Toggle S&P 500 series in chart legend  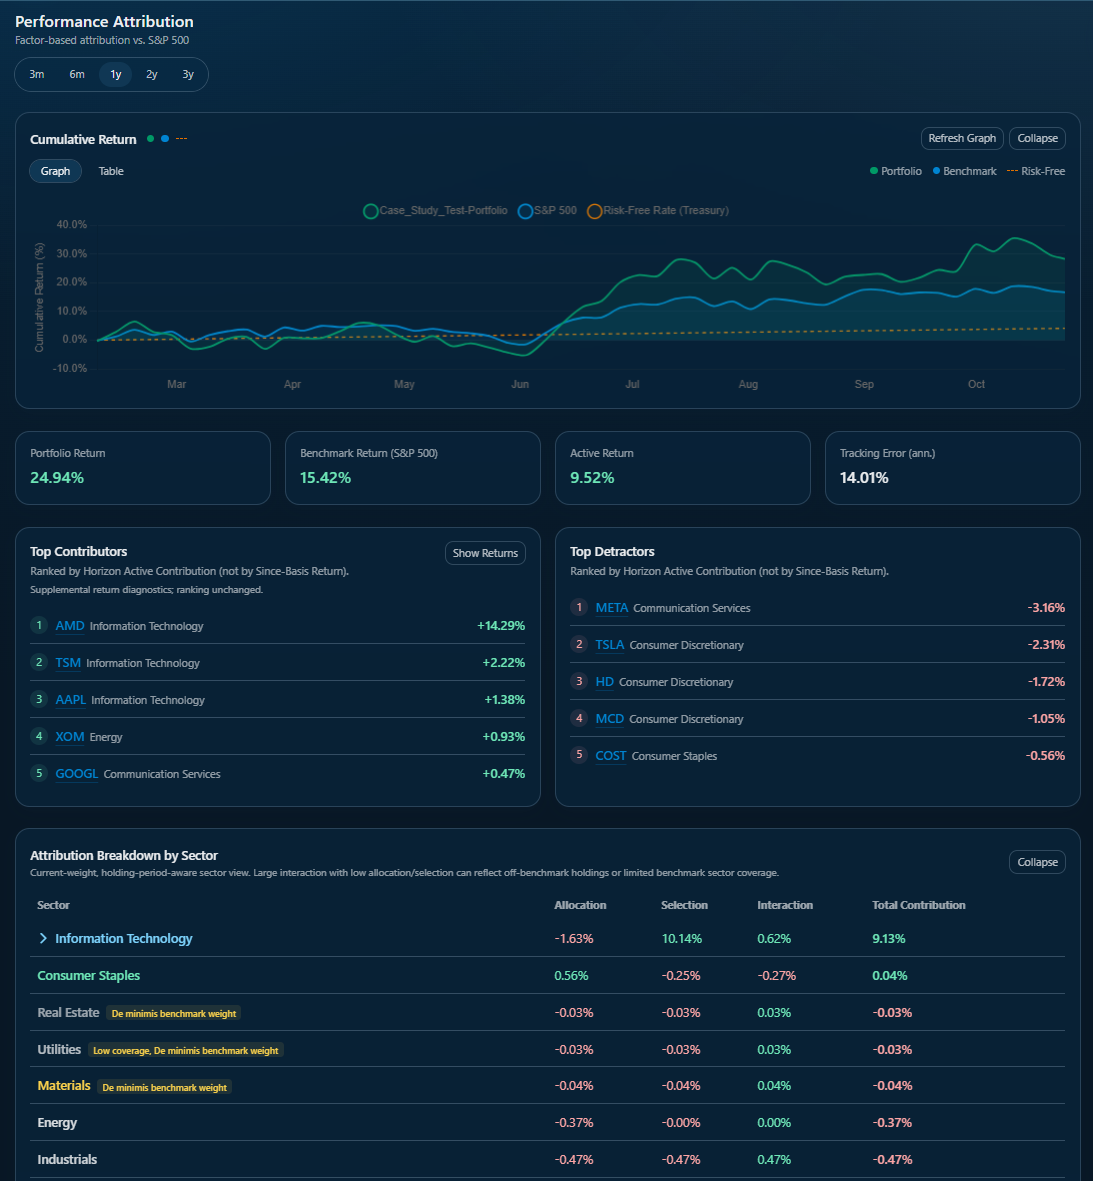tap(548, 211)
